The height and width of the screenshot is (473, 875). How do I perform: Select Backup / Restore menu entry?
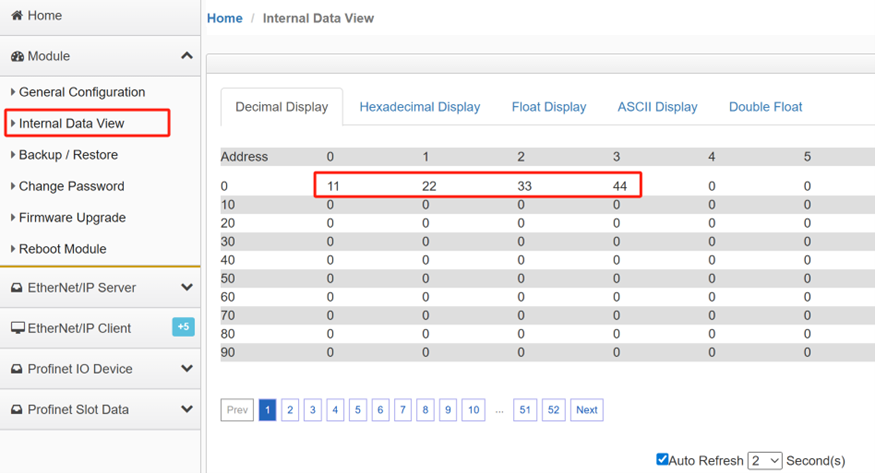click(x=68, y=155)
